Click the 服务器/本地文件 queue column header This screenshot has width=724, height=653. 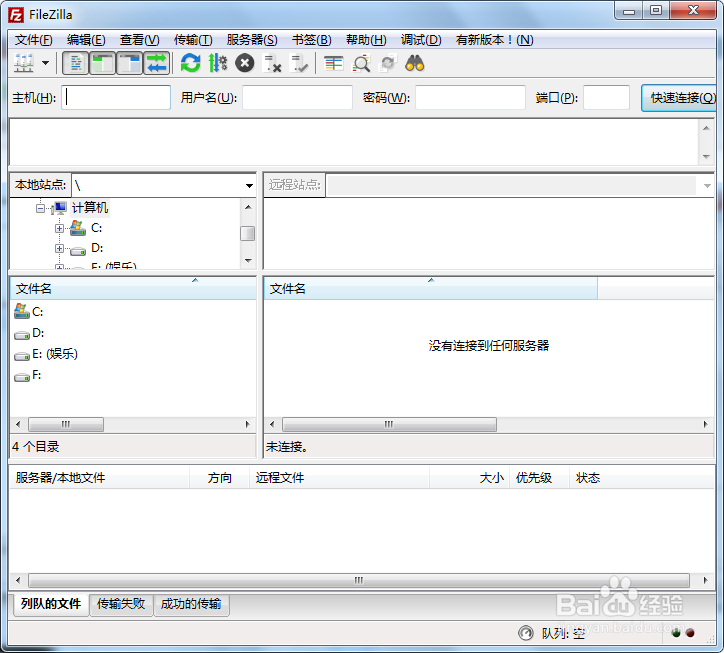point(99,478)
